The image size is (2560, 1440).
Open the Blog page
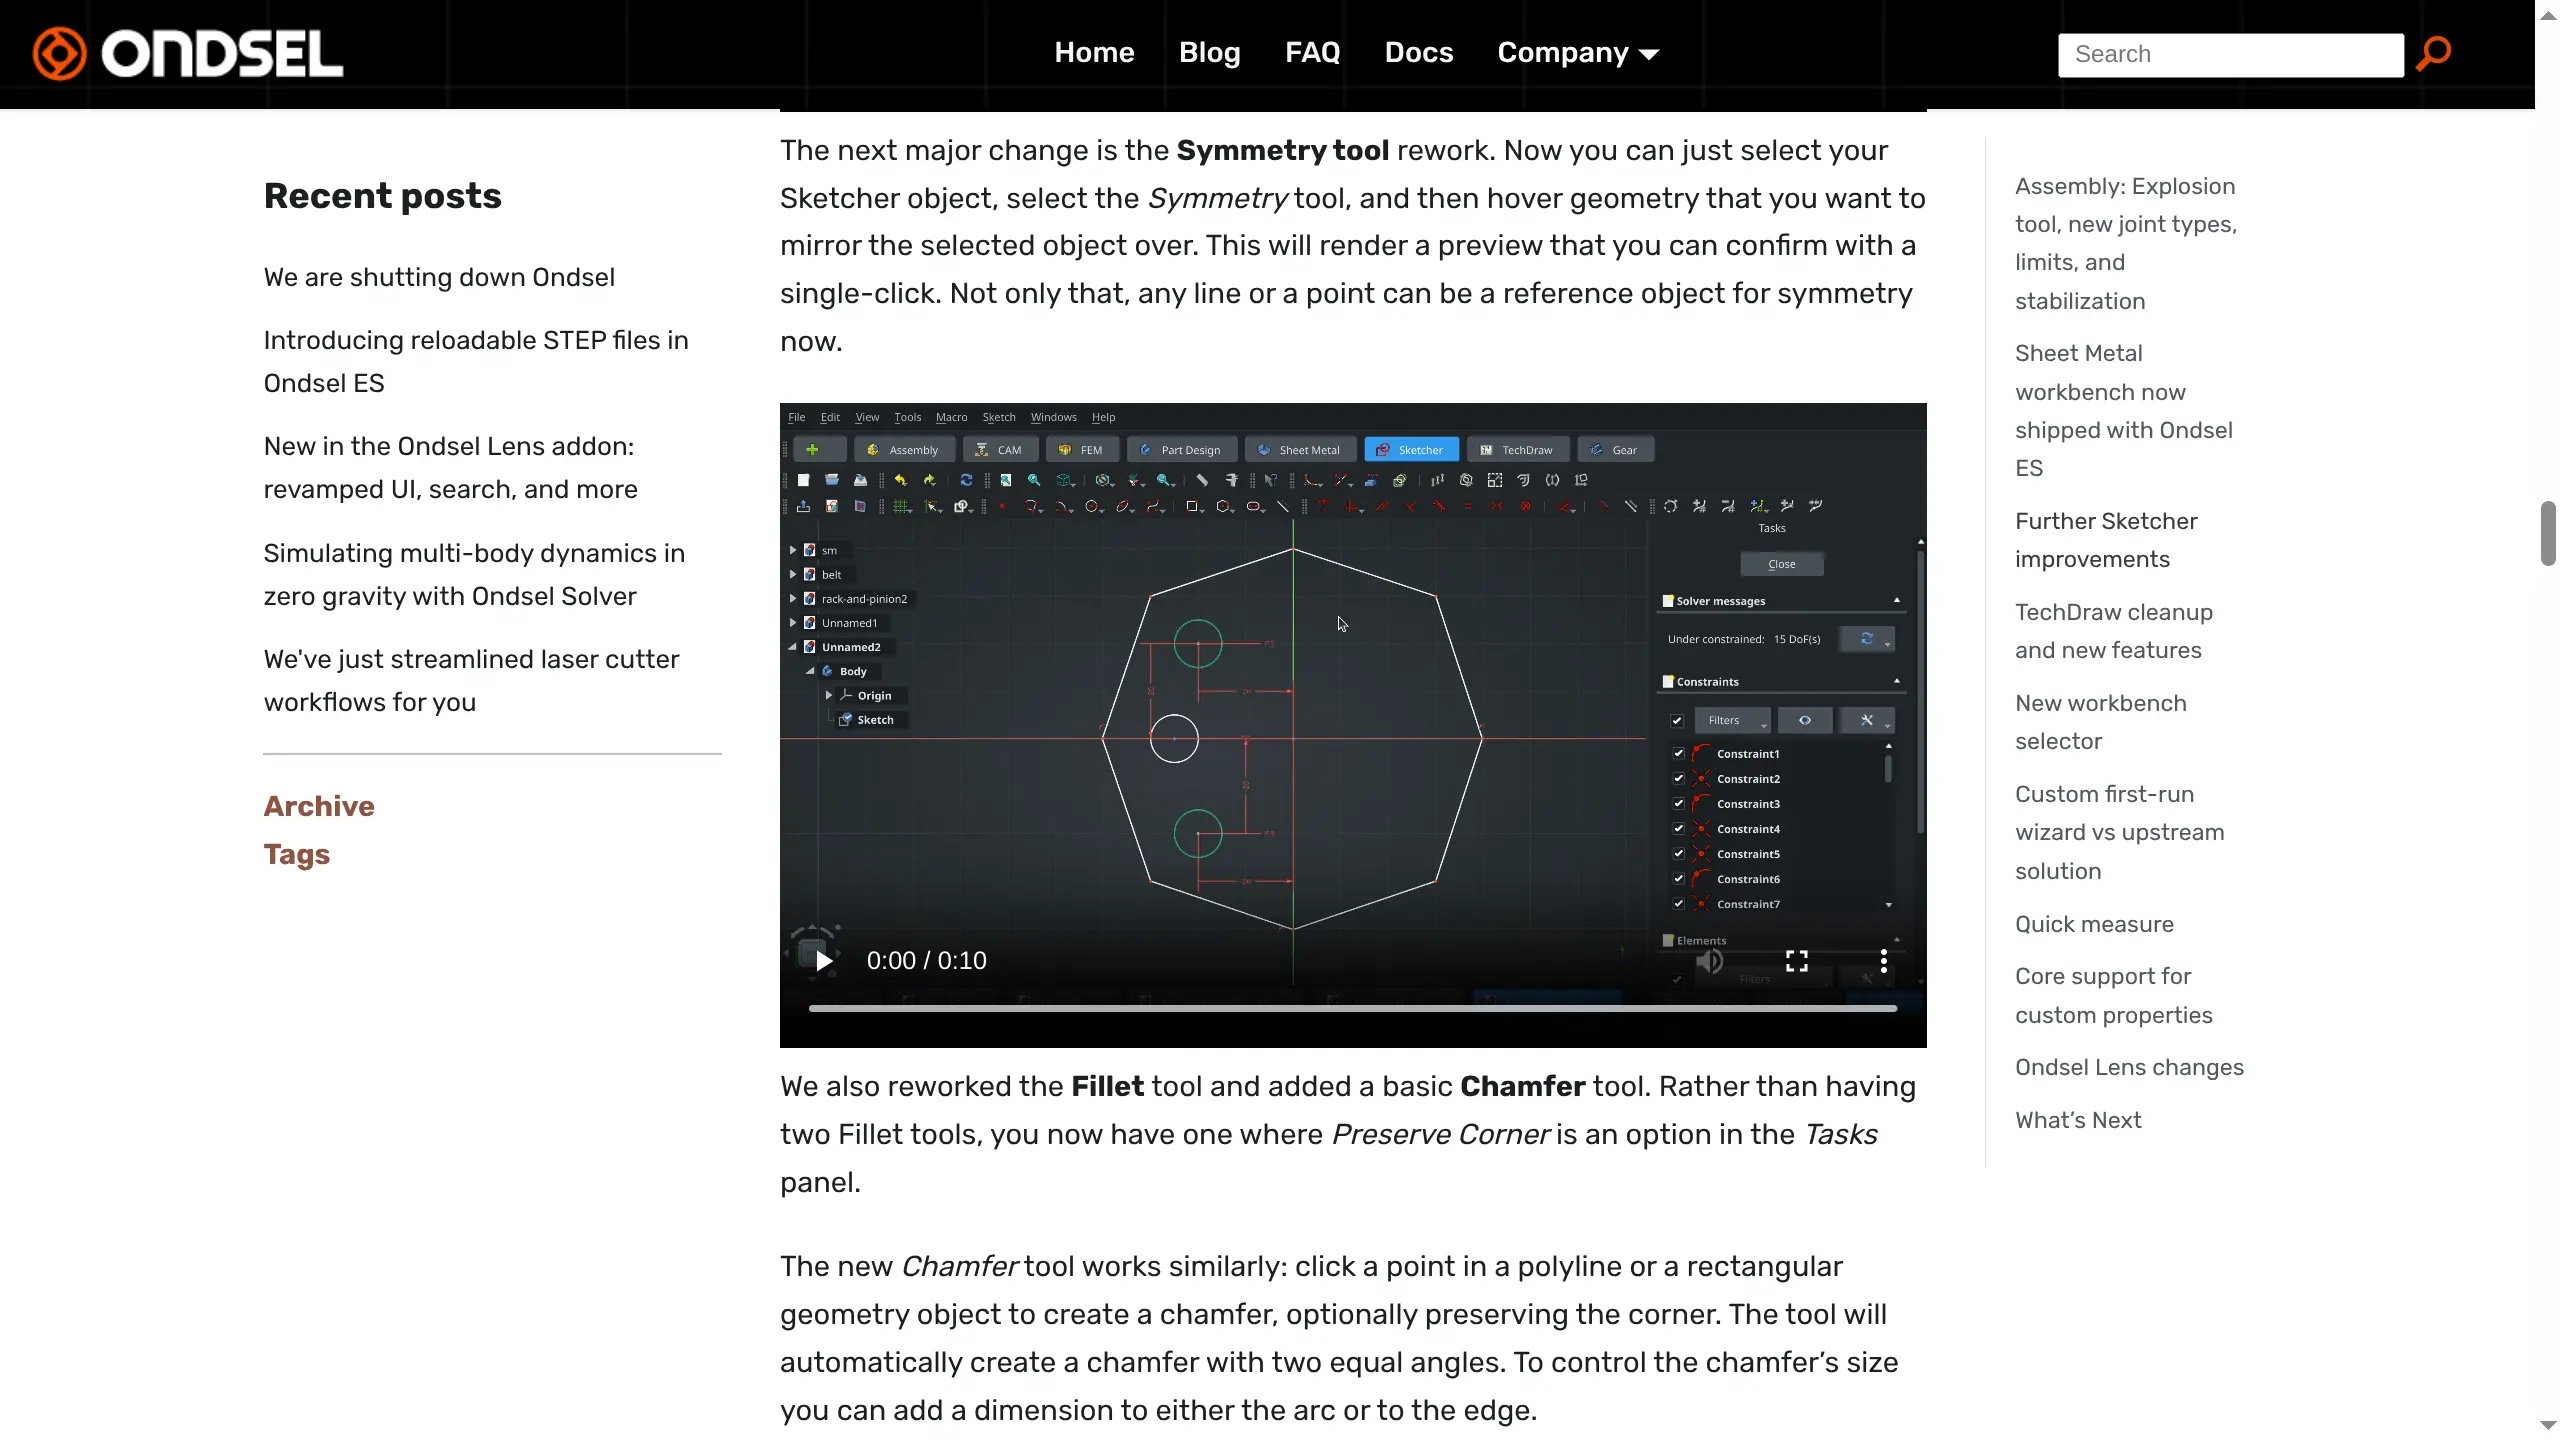coord(1209,53)
